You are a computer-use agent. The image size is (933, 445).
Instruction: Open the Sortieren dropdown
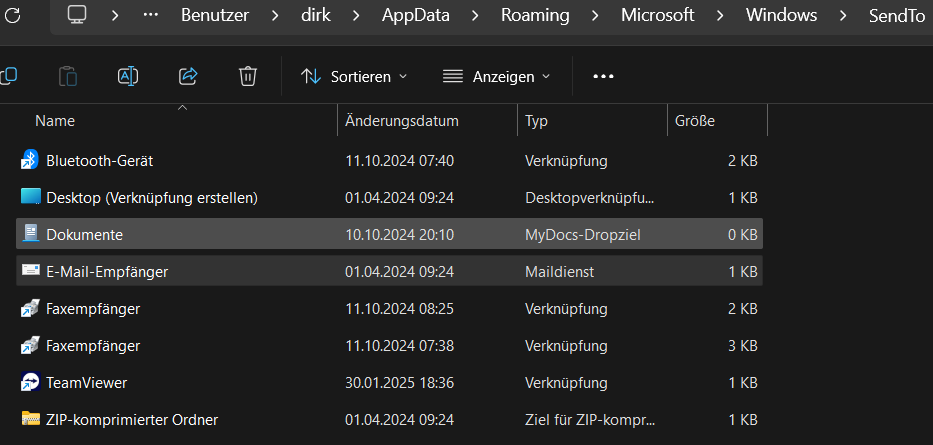pos(354,76)
